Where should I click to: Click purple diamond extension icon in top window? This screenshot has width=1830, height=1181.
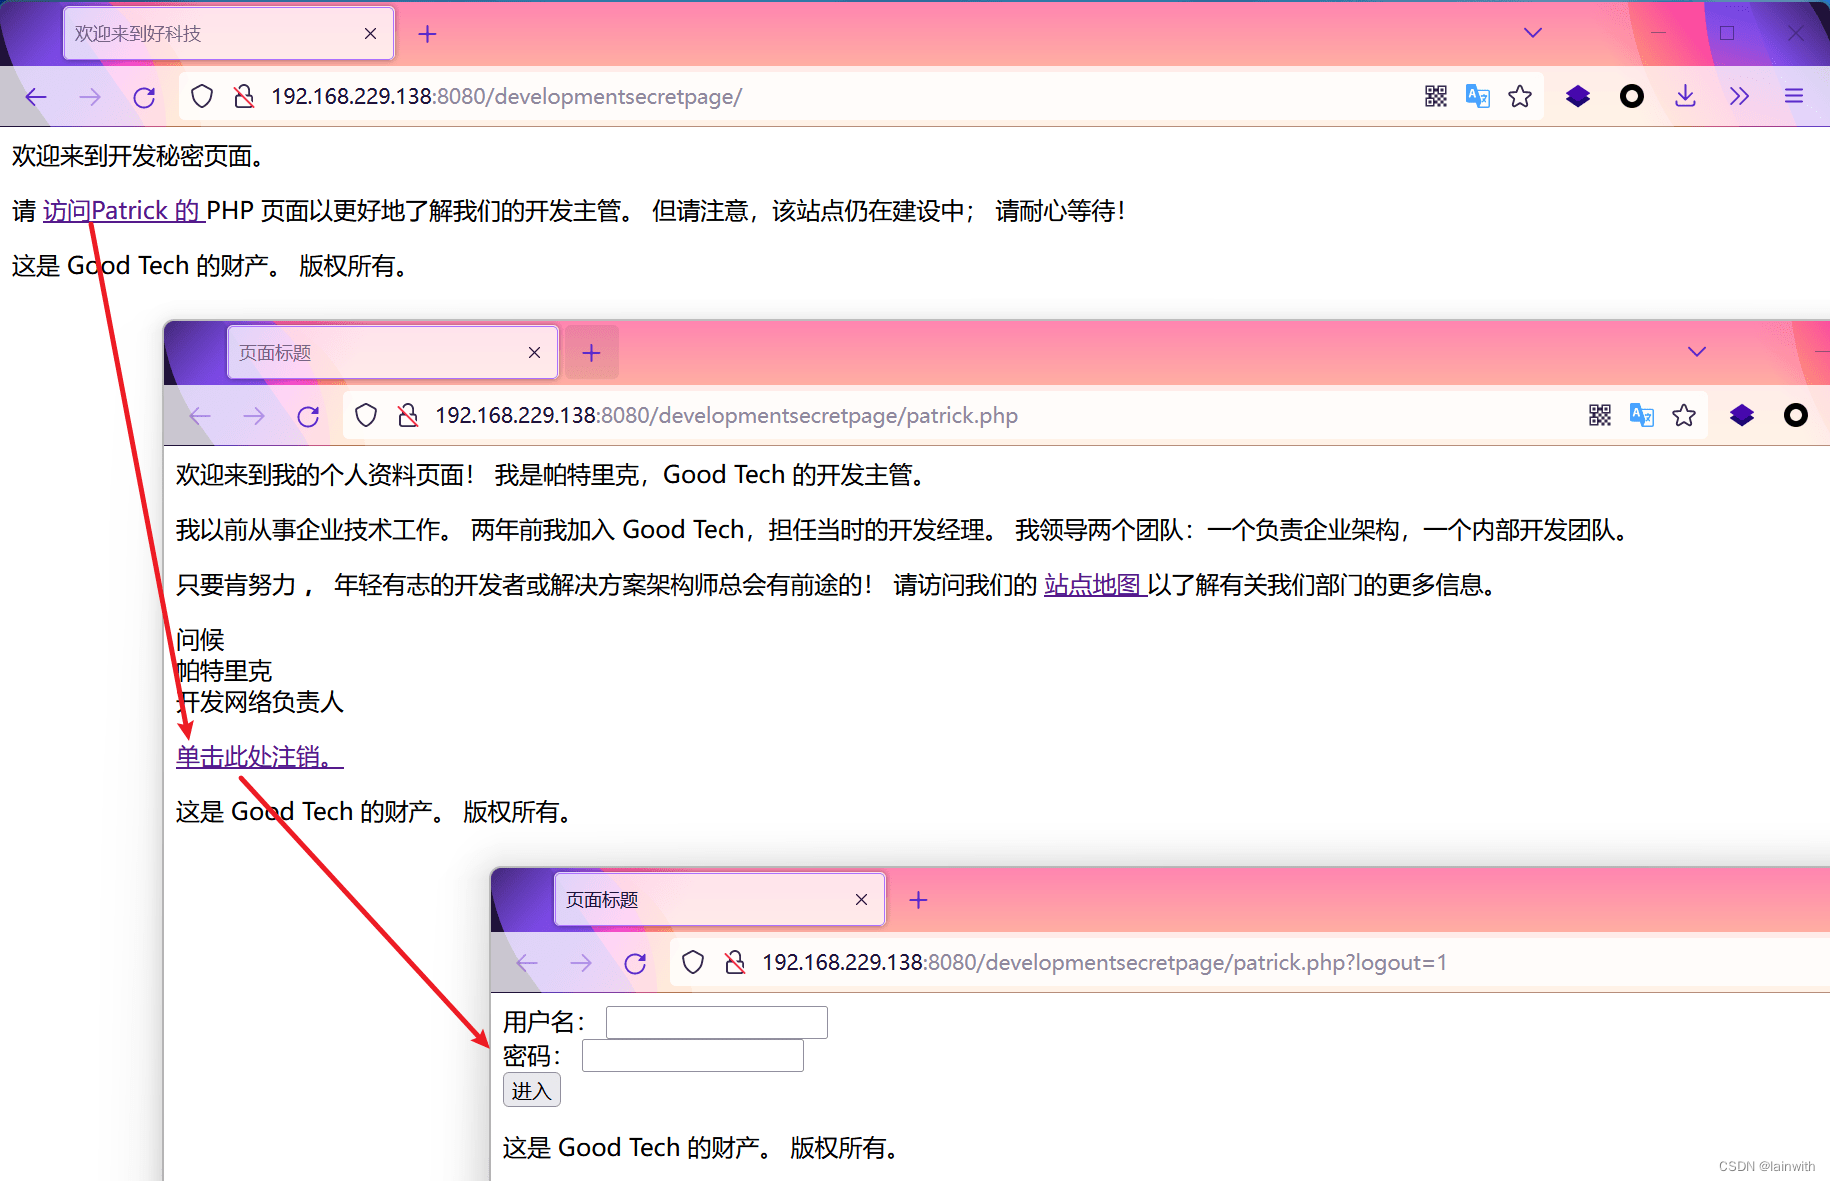[x=1578, y=96]
